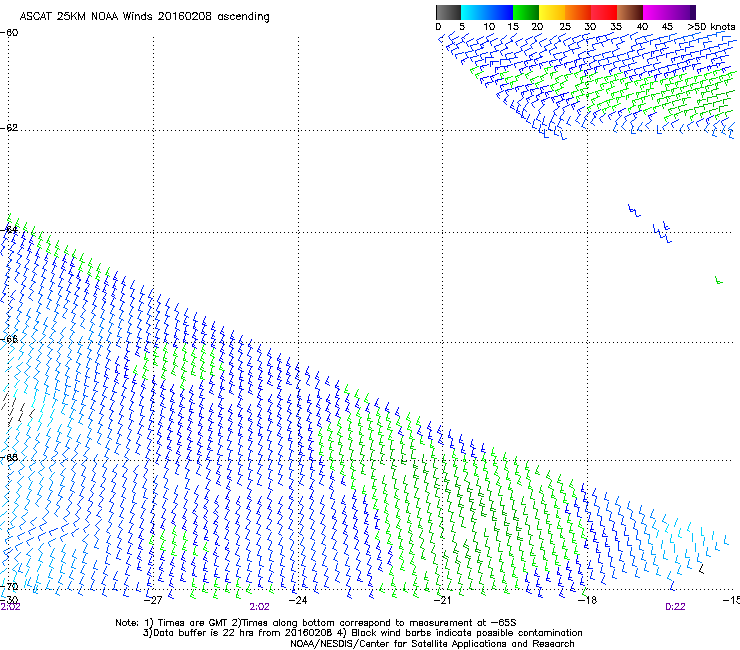
Task: Click the legend label 40
Action: (642, 27)
